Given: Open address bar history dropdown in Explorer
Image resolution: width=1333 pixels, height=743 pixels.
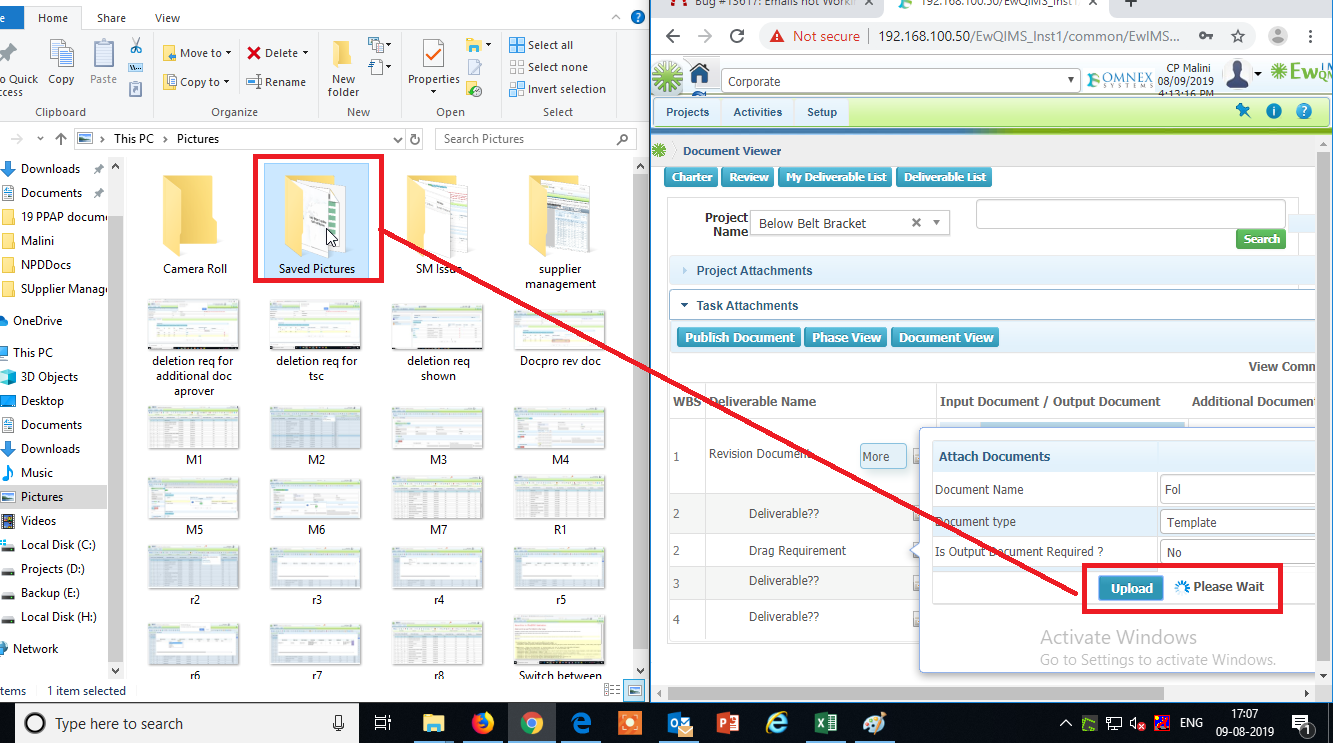Looking at the screenshot, I should point(397,139).
